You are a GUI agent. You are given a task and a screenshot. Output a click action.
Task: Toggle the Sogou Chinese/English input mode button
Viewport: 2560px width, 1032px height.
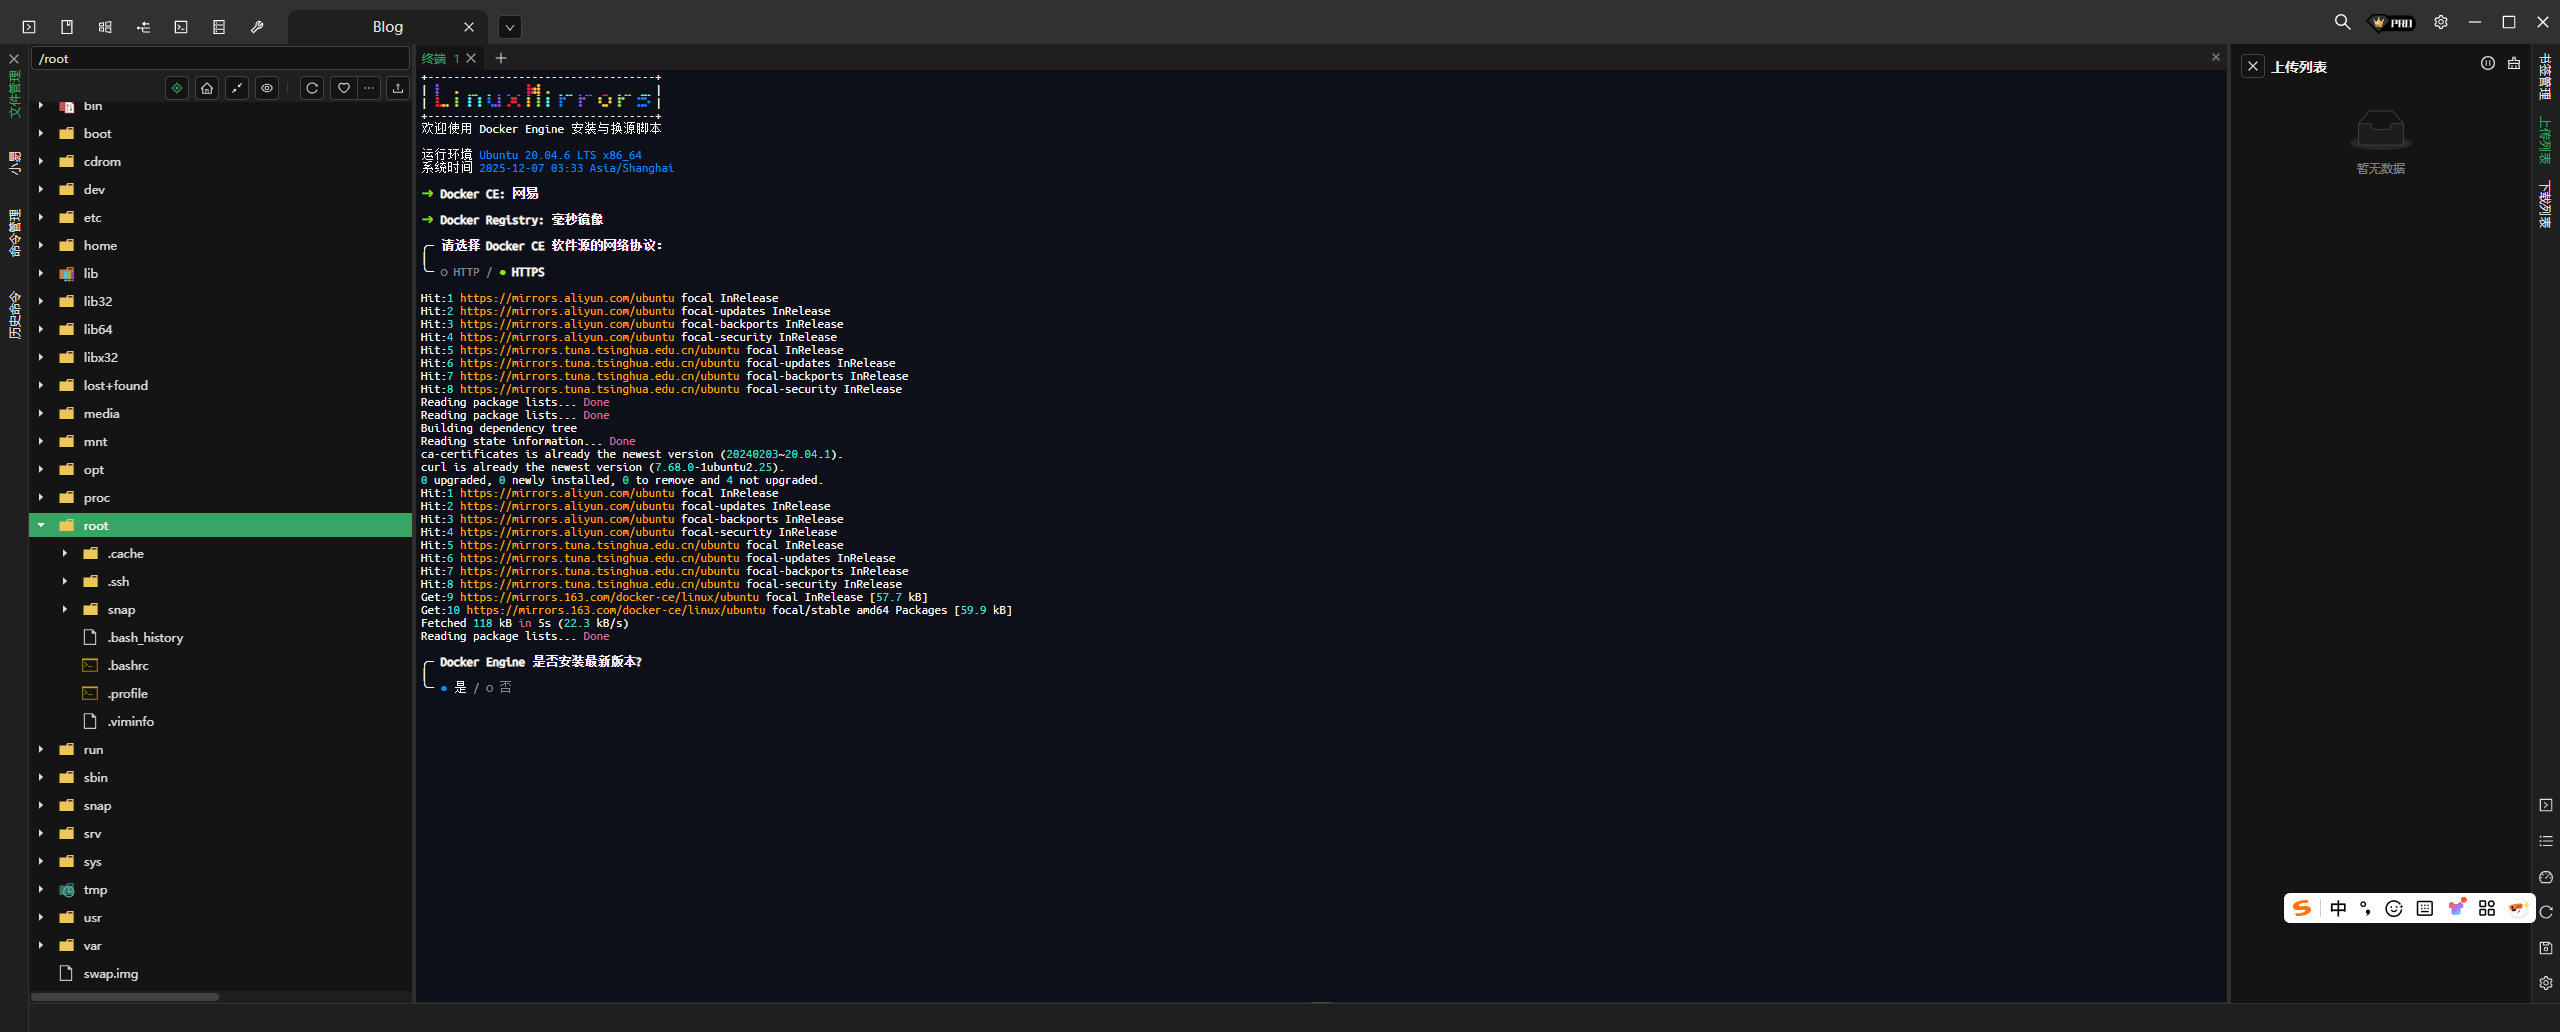[x=2338, y=908]
